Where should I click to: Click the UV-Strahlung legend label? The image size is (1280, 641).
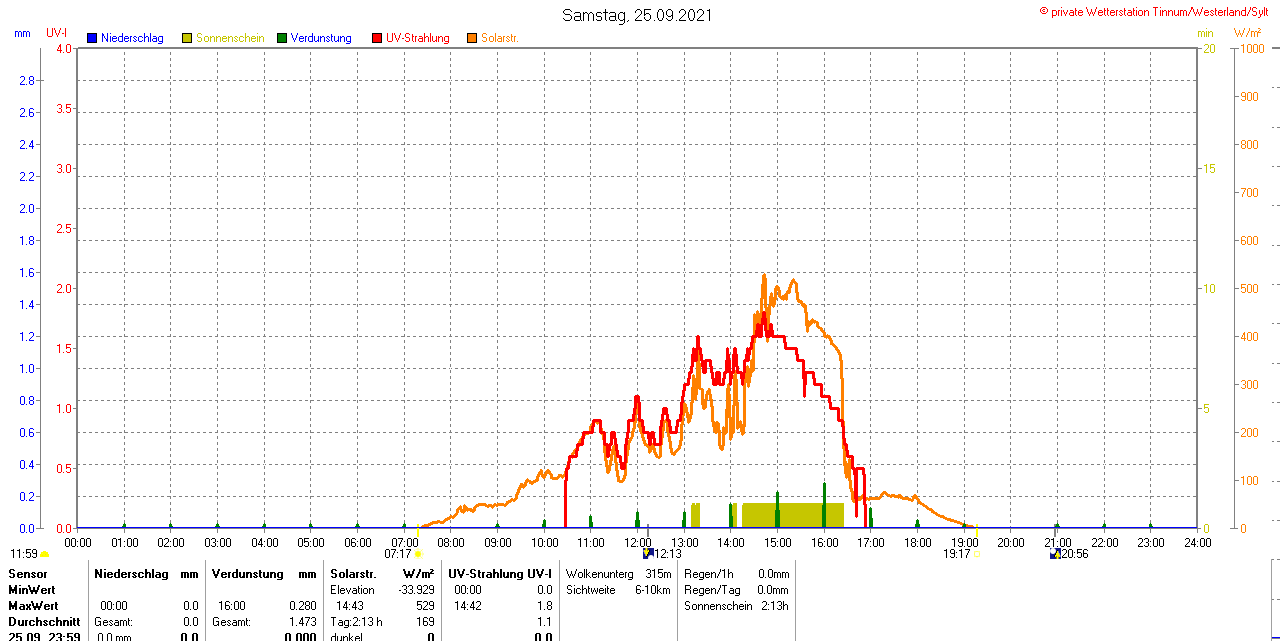418,38
